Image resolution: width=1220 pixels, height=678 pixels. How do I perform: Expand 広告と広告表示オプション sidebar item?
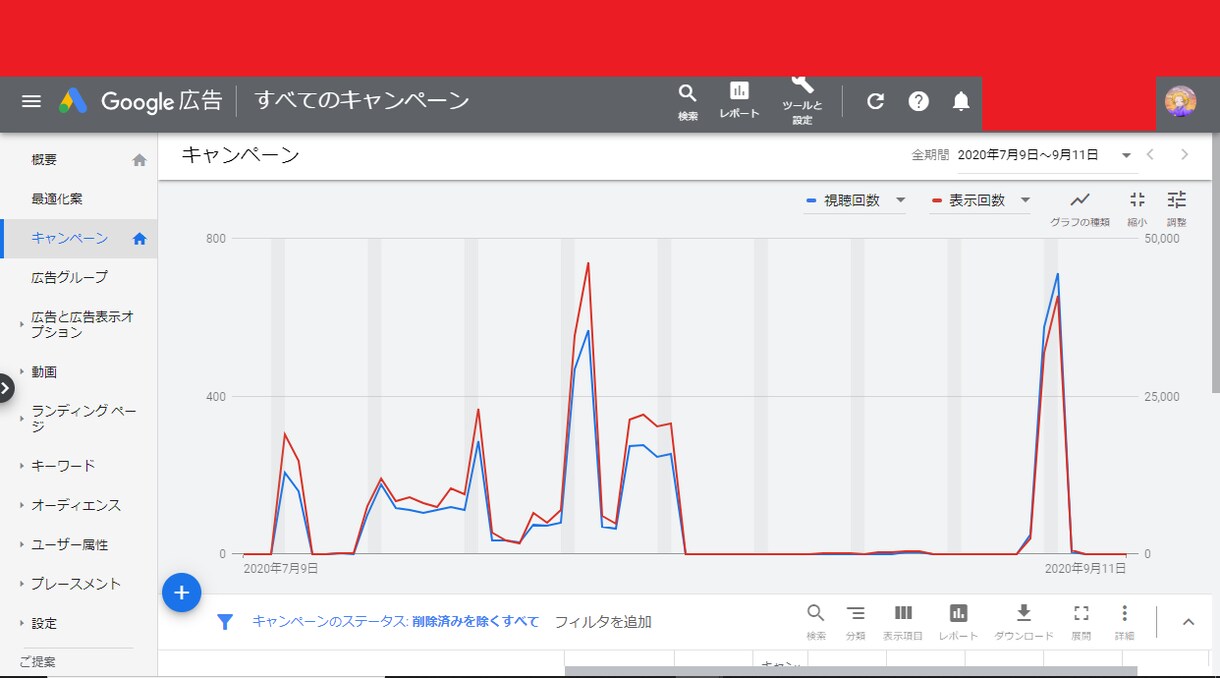click(x=78, y=324)
